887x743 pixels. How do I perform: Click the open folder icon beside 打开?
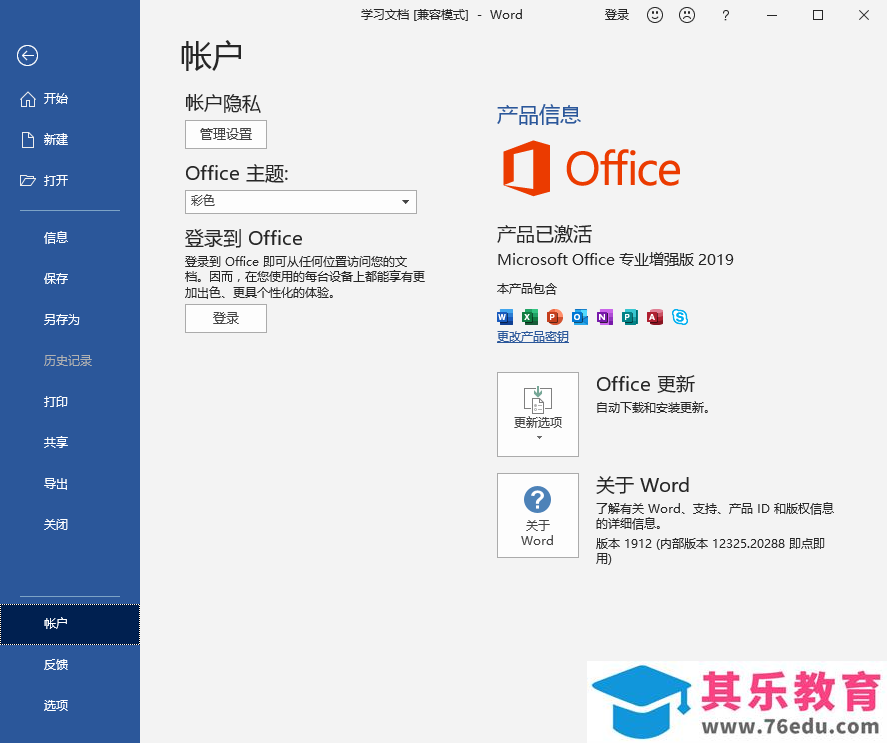27,181
